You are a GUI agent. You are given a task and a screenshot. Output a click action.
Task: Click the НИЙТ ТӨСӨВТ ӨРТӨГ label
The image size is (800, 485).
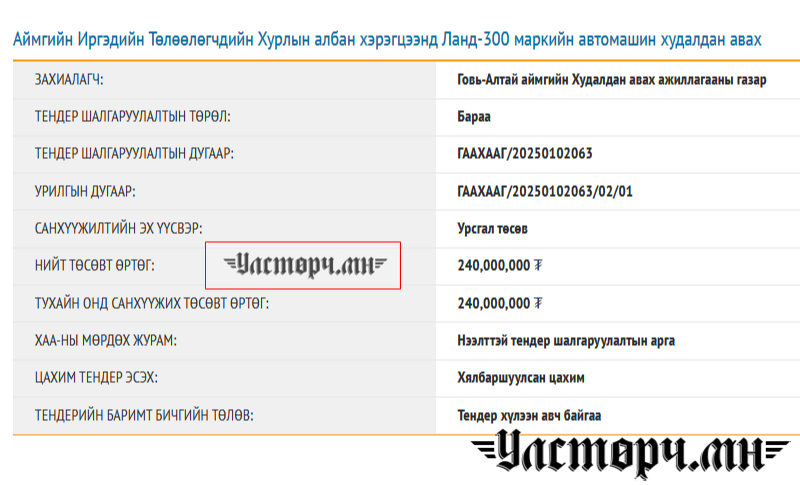pyautogui.click(x=94, y=266)
